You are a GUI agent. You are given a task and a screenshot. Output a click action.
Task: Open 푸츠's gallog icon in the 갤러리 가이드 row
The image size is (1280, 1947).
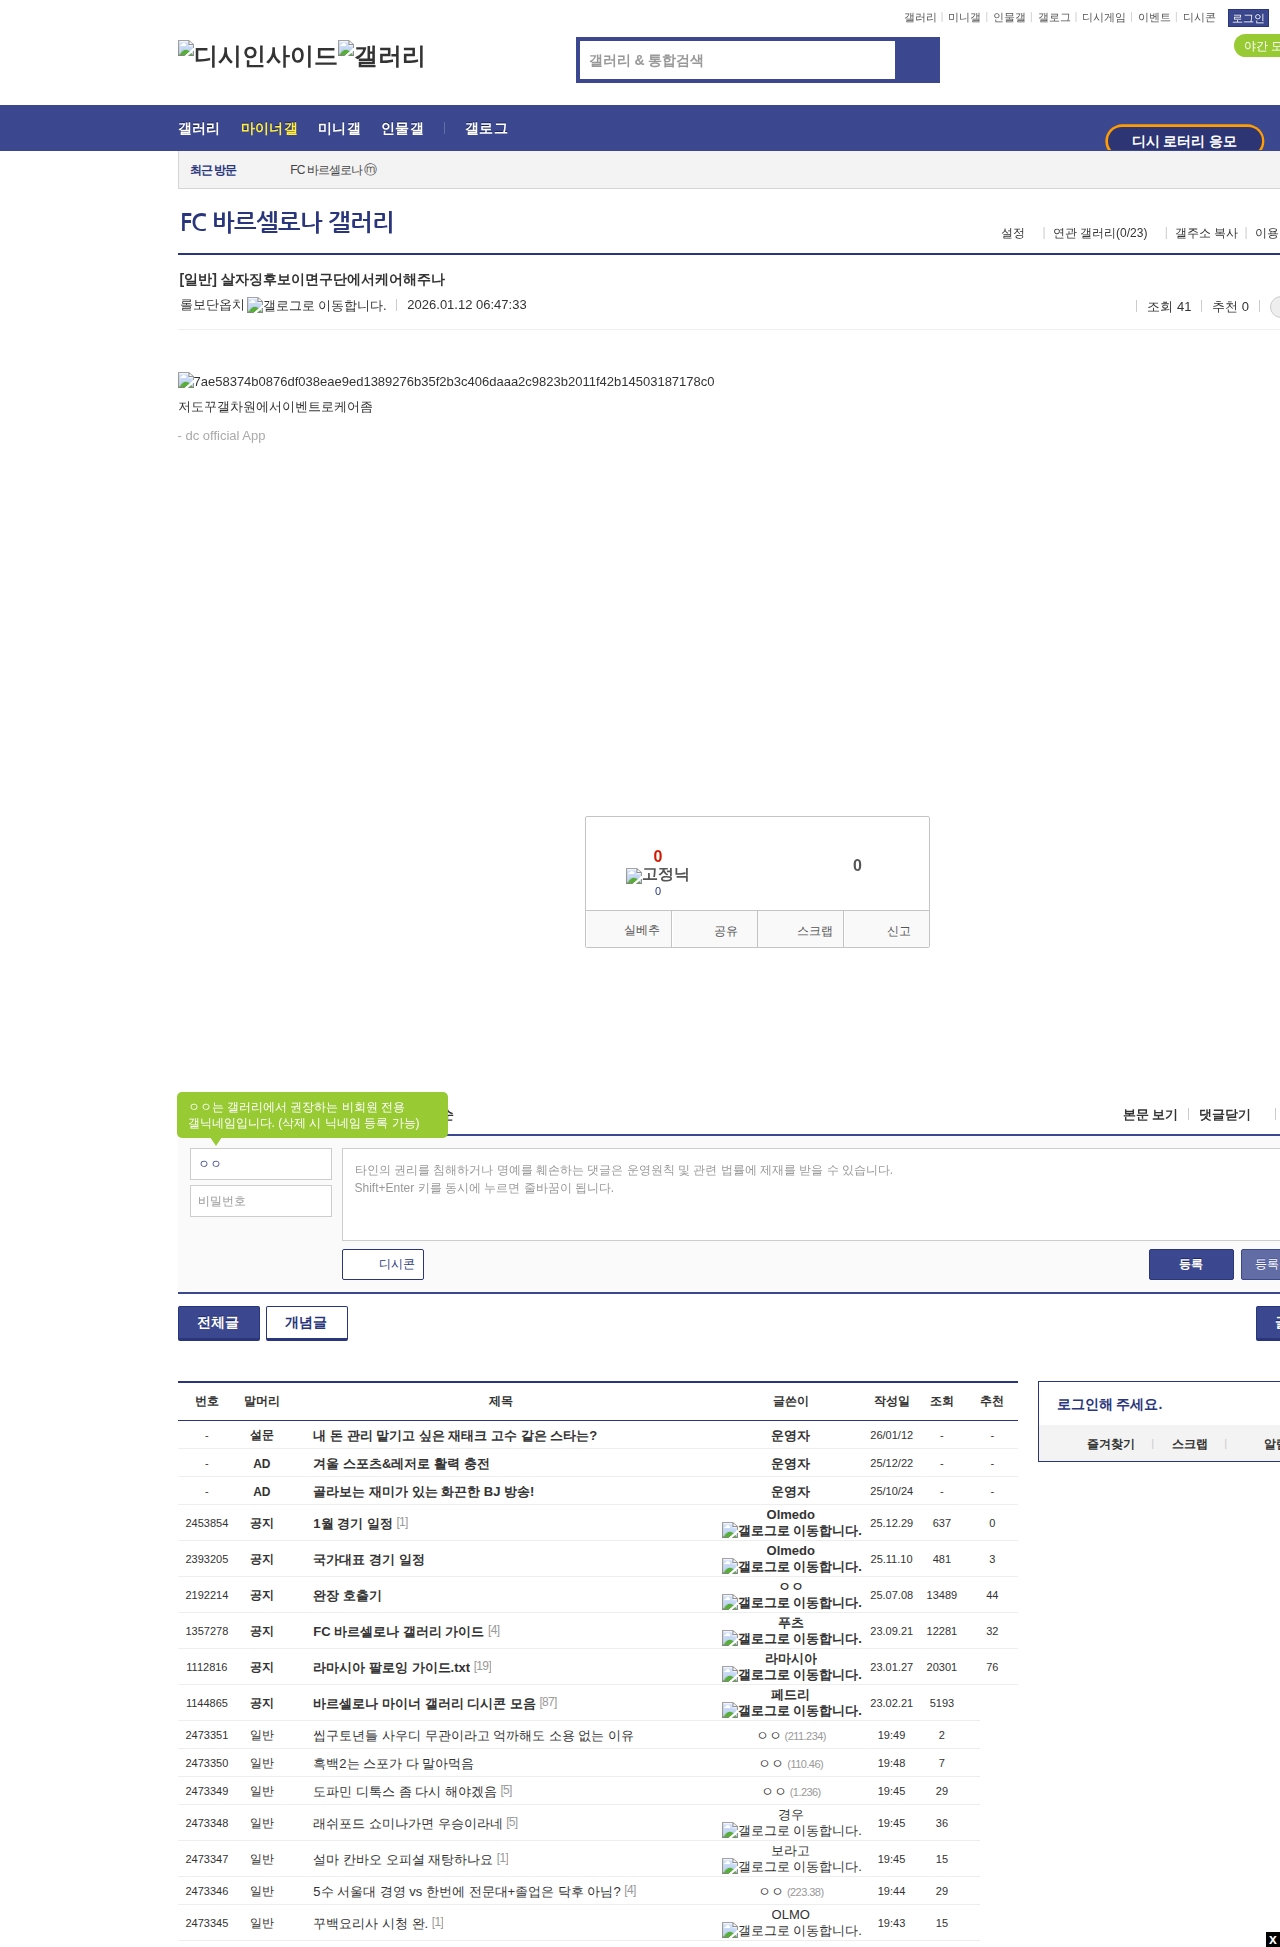(792, 1639)
